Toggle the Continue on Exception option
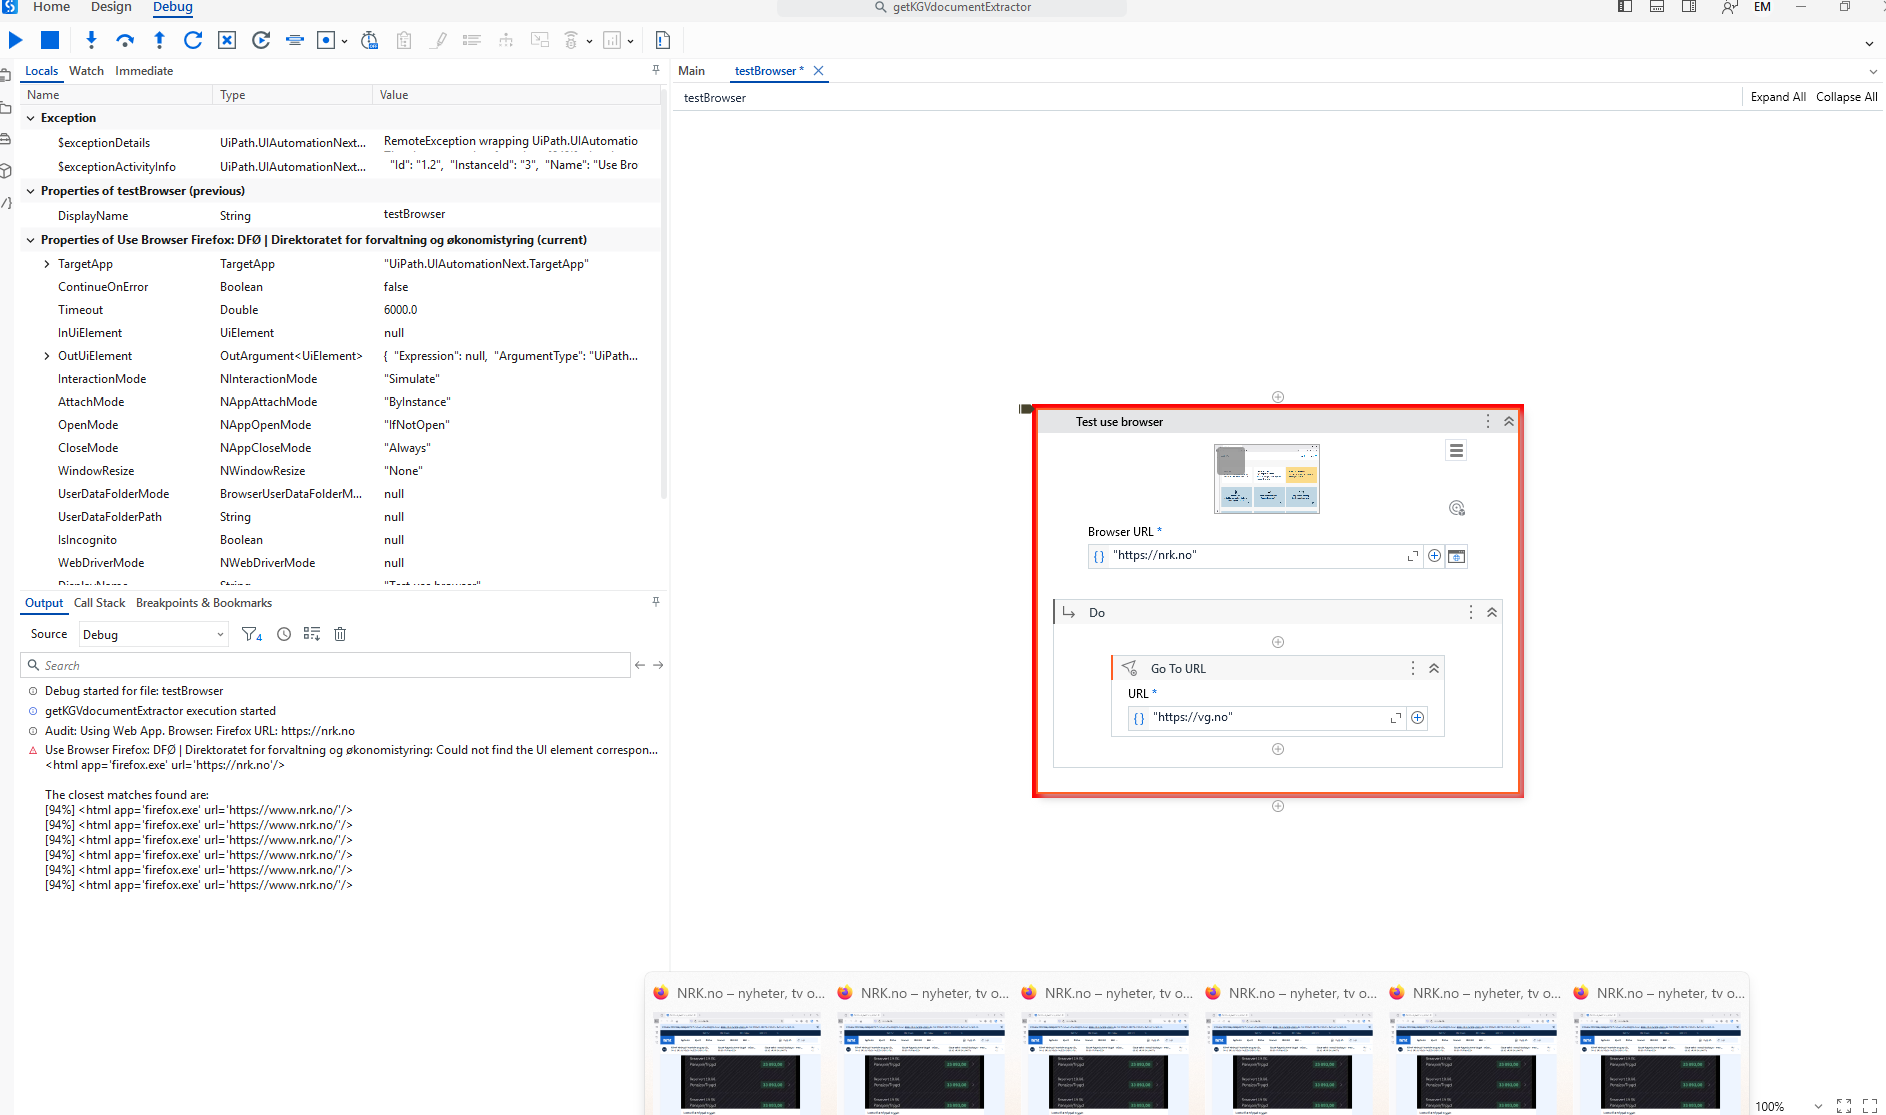Screen dimensions: 1886x1115 pyautogui.click(x=506, y=40)
